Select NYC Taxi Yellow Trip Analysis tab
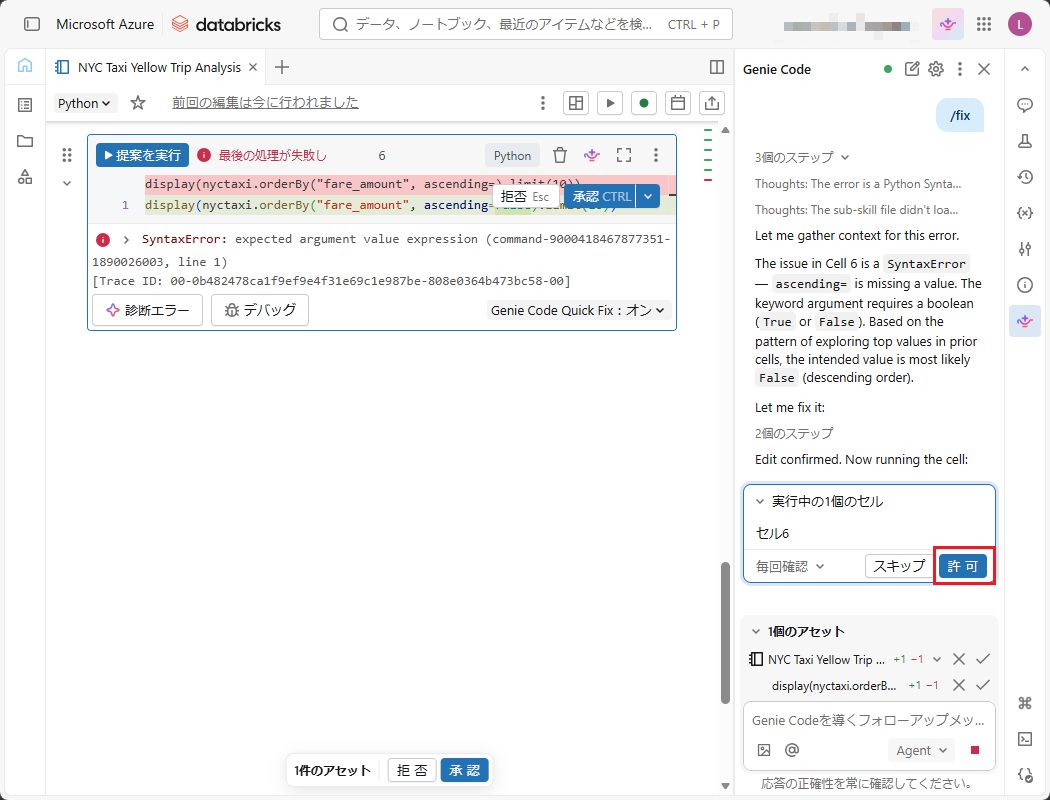 tap(158, 67)
